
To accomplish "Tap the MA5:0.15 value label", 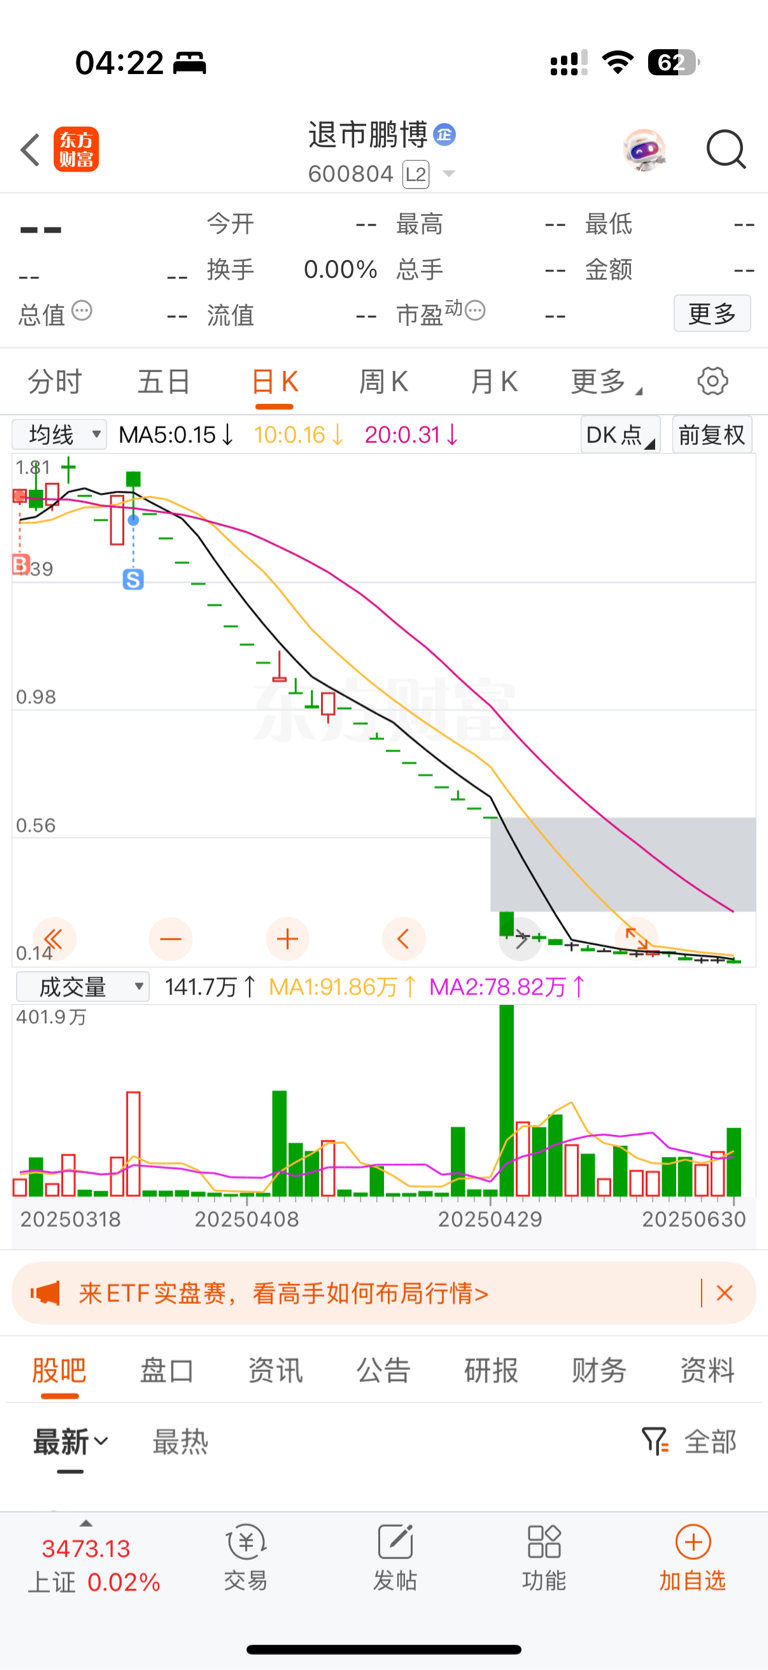I will pyautogui.click(x=176, y=435).
